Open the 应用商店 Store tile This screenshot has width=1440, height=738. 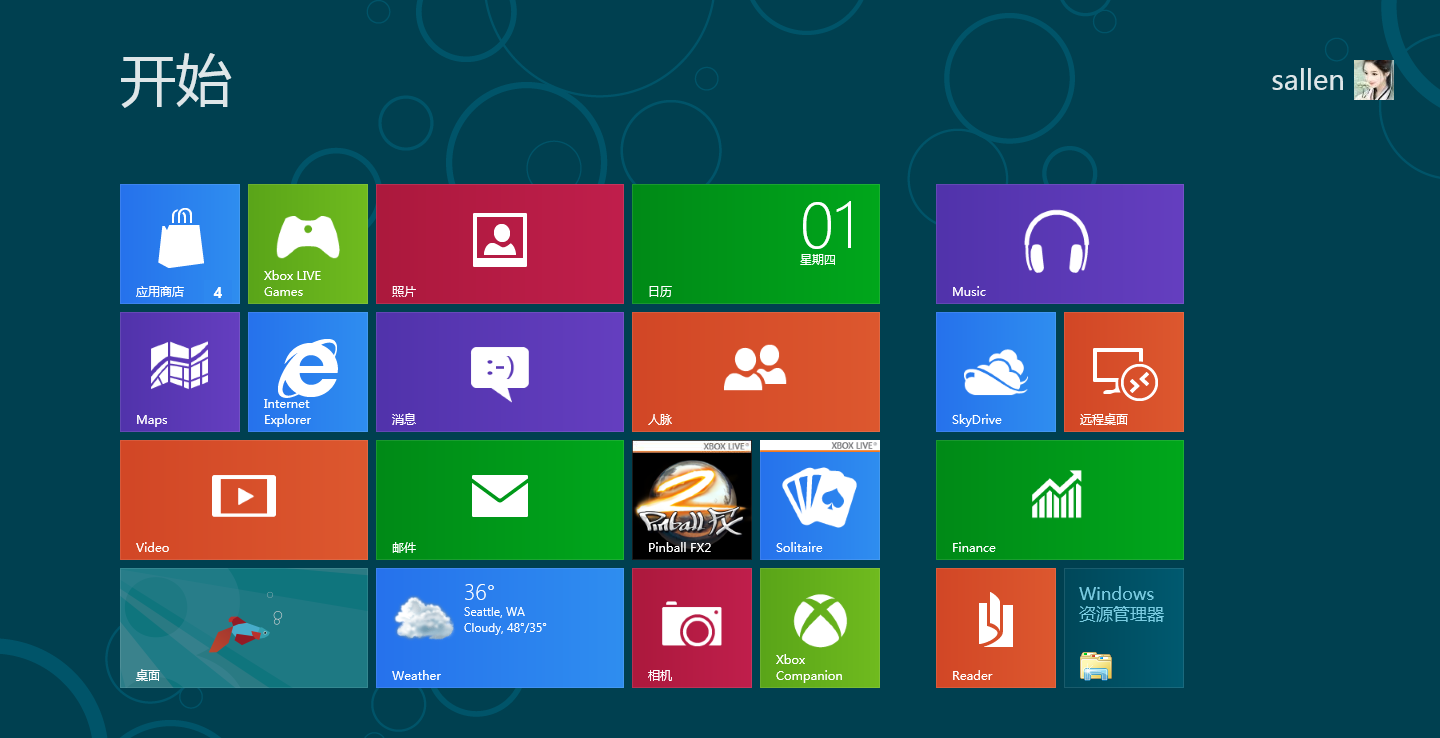pyautogui.click(x=180, y=244)
